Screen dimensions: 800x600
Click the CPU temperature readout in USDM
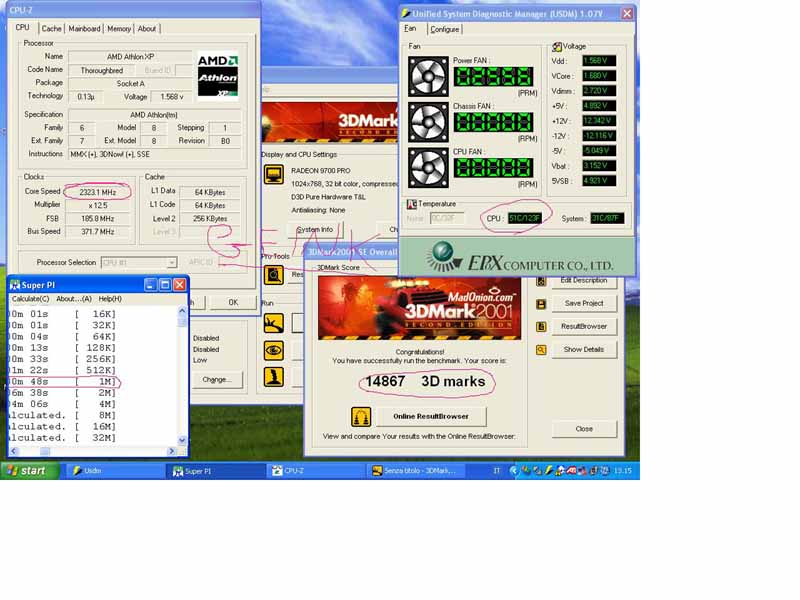tap(524, 218)
